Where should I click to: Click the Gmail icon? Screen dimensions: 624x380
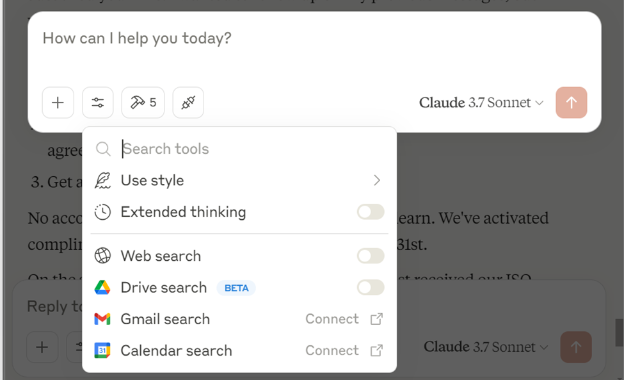pos(102,319)
